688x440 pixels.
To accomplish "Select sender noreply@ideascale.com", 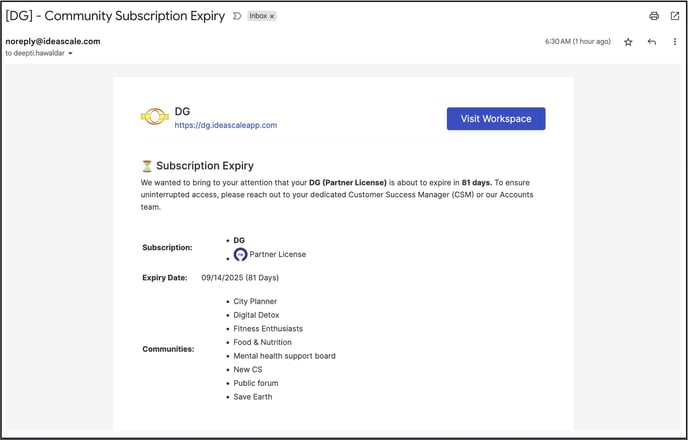I will point(53,41).
